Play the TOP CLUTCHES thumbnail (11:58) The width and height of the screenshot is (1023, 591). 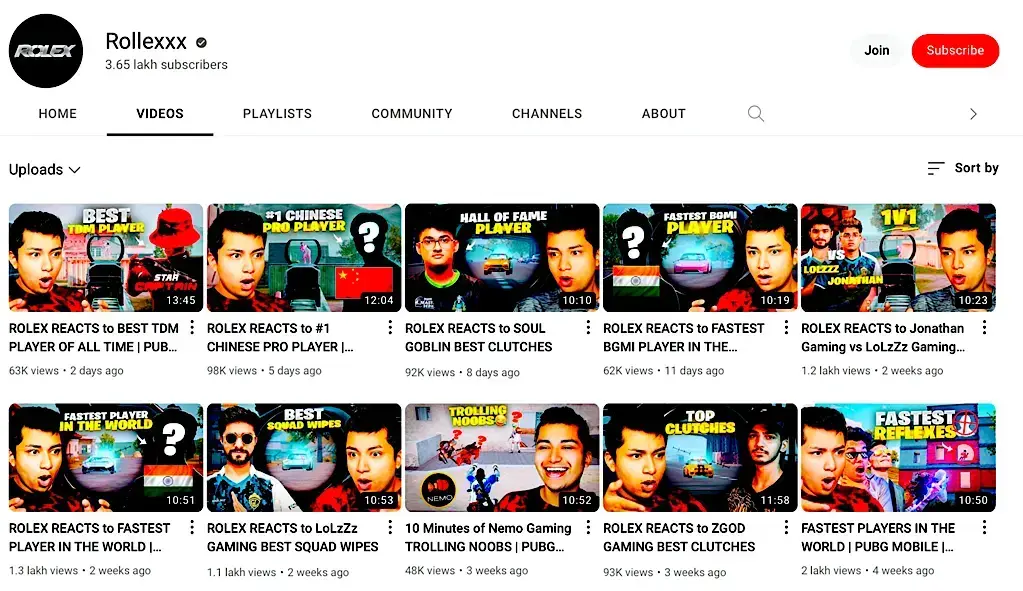[700, 457]
